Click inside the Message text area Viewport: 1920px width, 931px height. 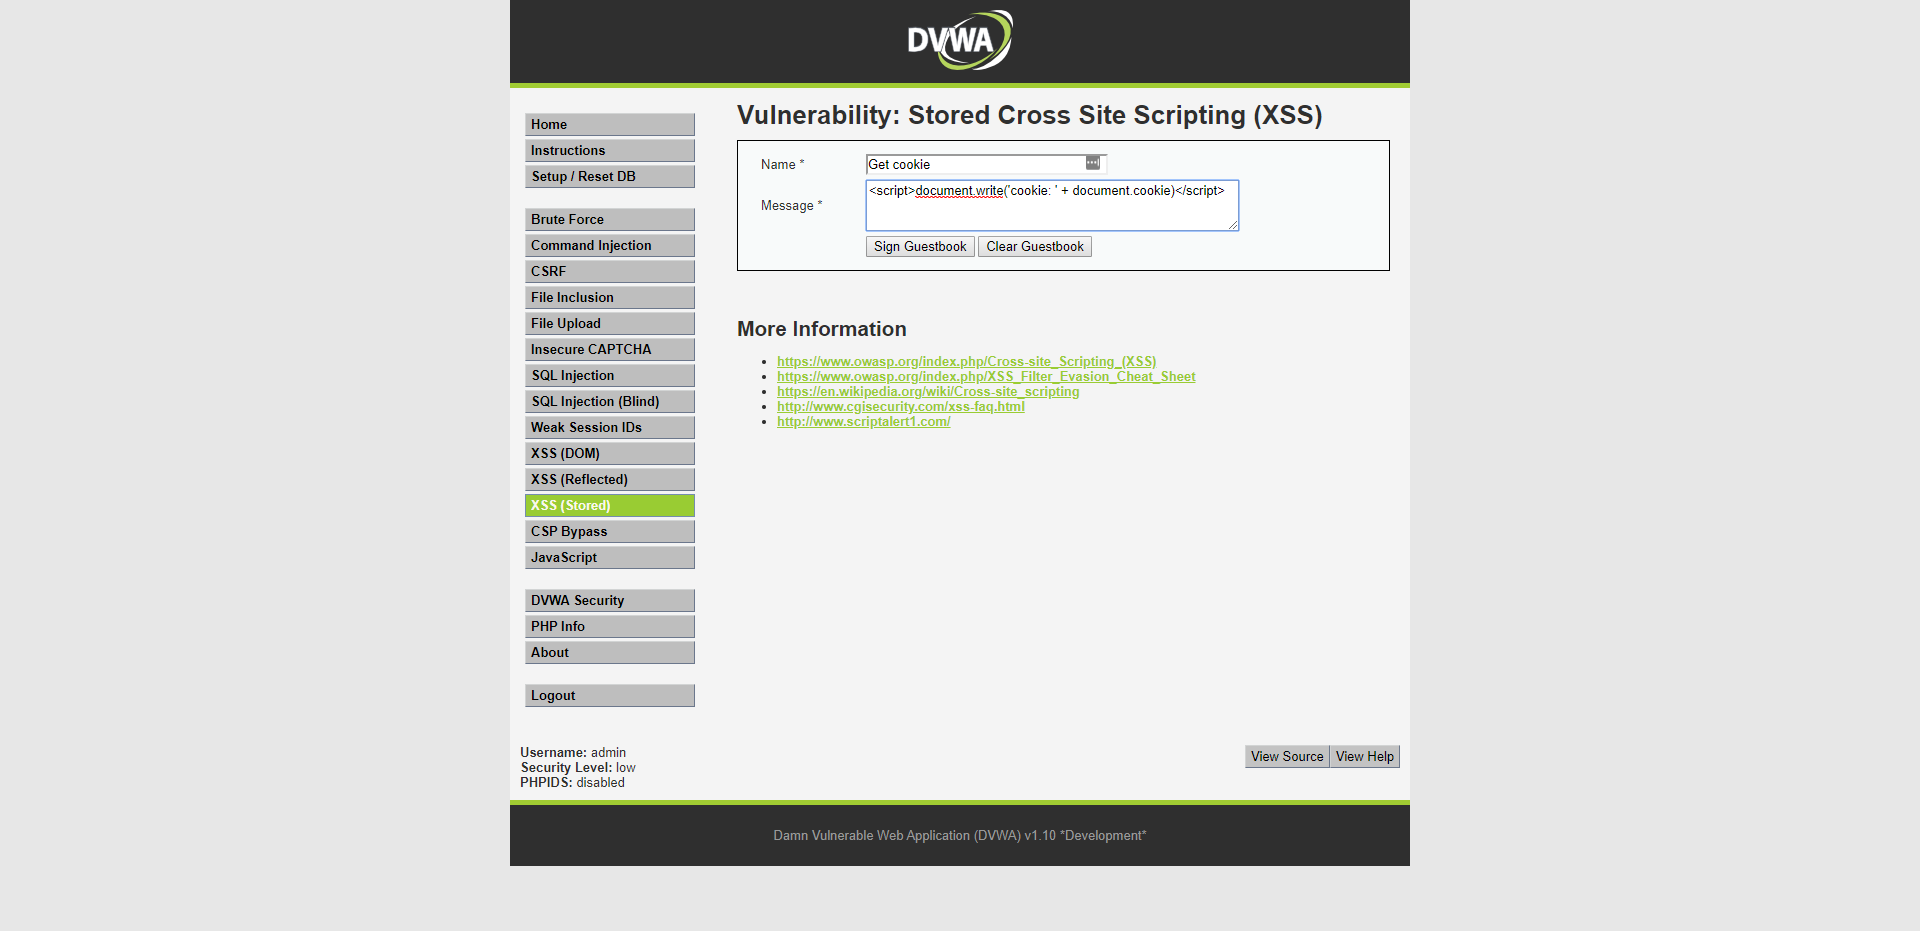pos(1051,210)
